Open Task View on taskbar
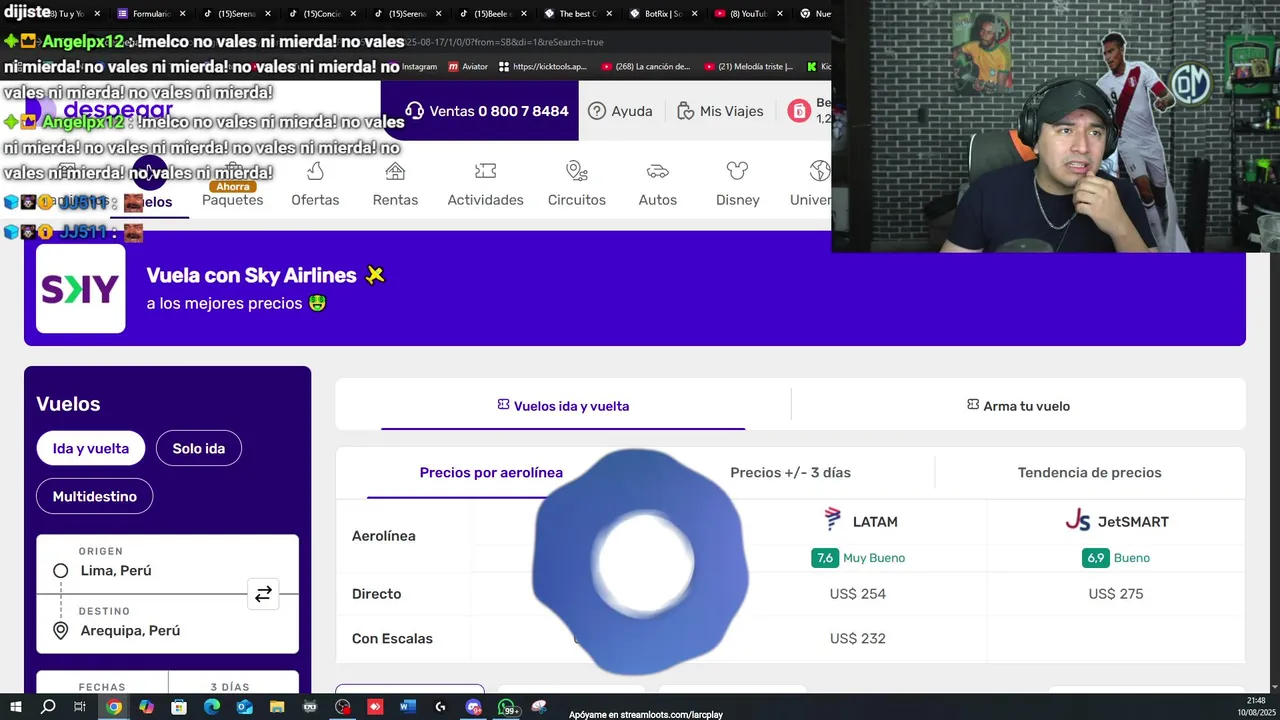 coord(80,707)
